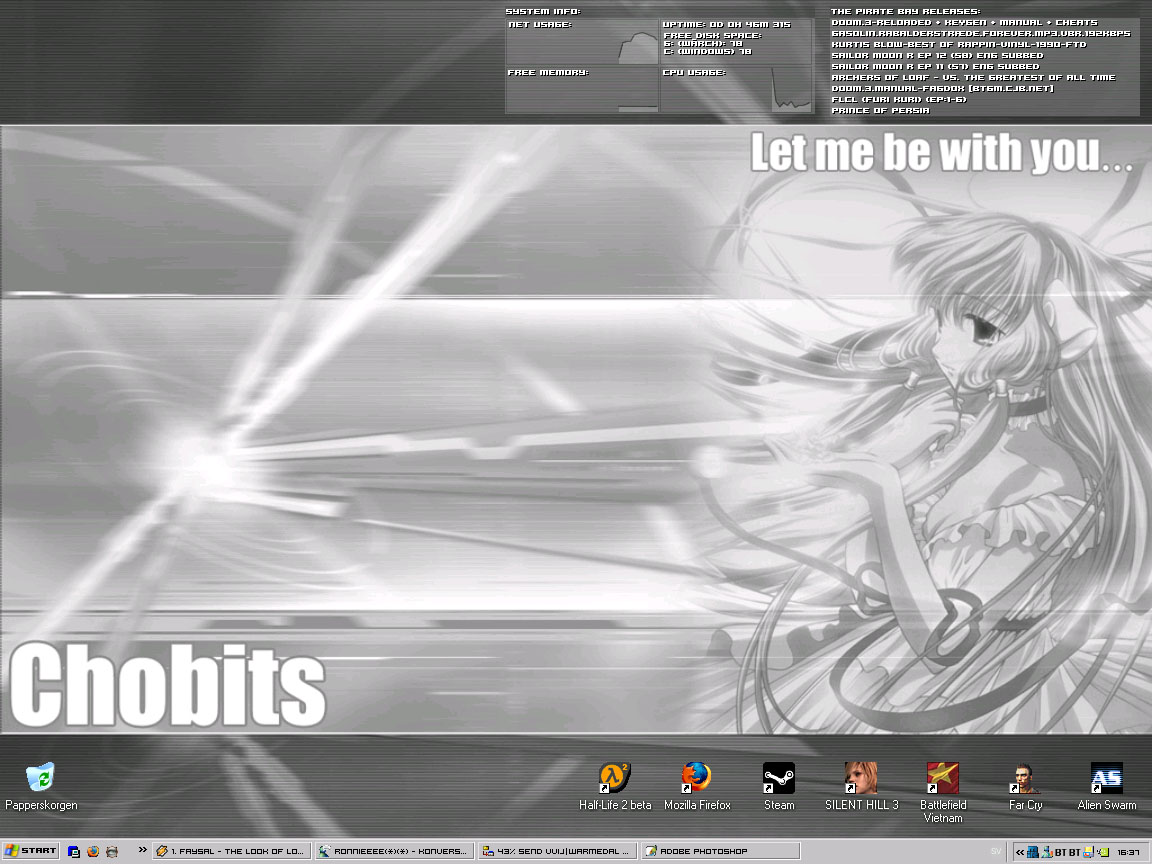Click the first BT tray icon
The width and height of the screenshot is (1152, 864).
(1062, 852)
